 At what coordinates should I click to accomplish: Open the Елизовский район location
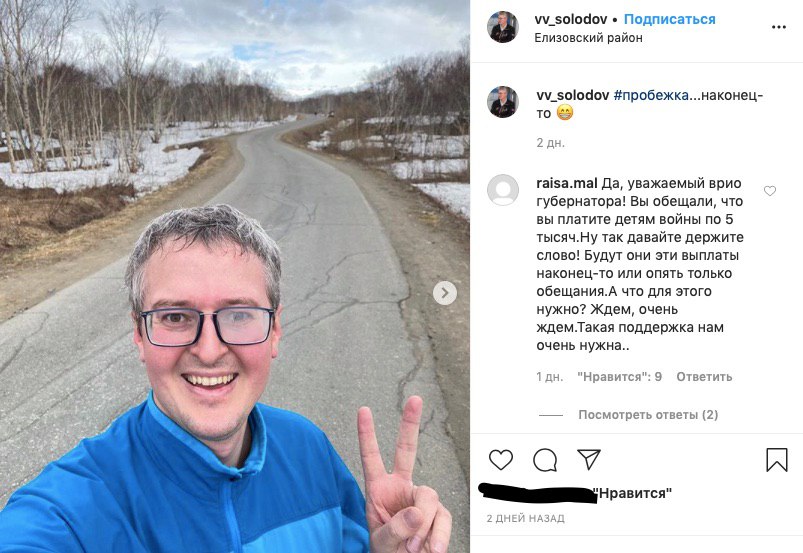(588, 38)
